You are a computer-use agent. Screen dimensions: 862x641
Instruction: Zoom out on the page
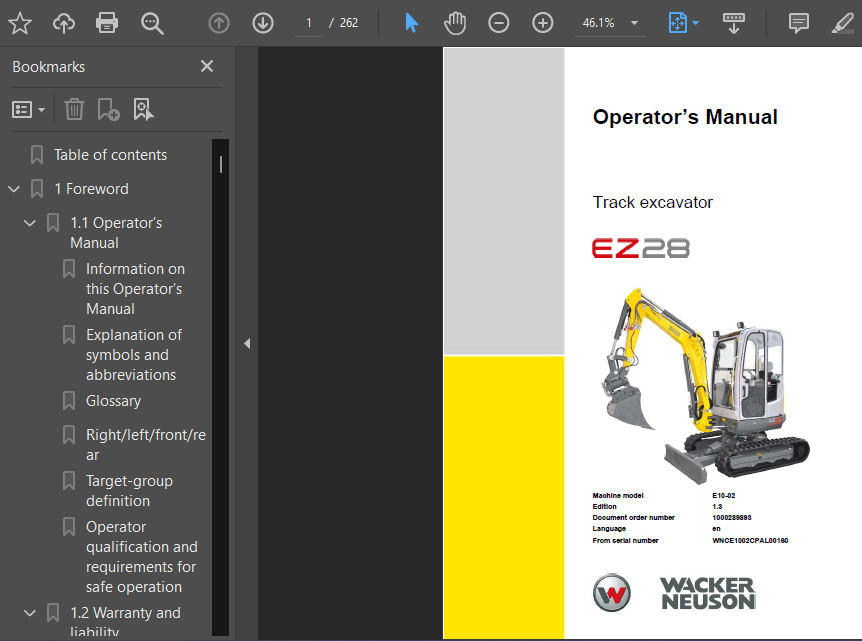pyautogui.click(x=499, y=22)
